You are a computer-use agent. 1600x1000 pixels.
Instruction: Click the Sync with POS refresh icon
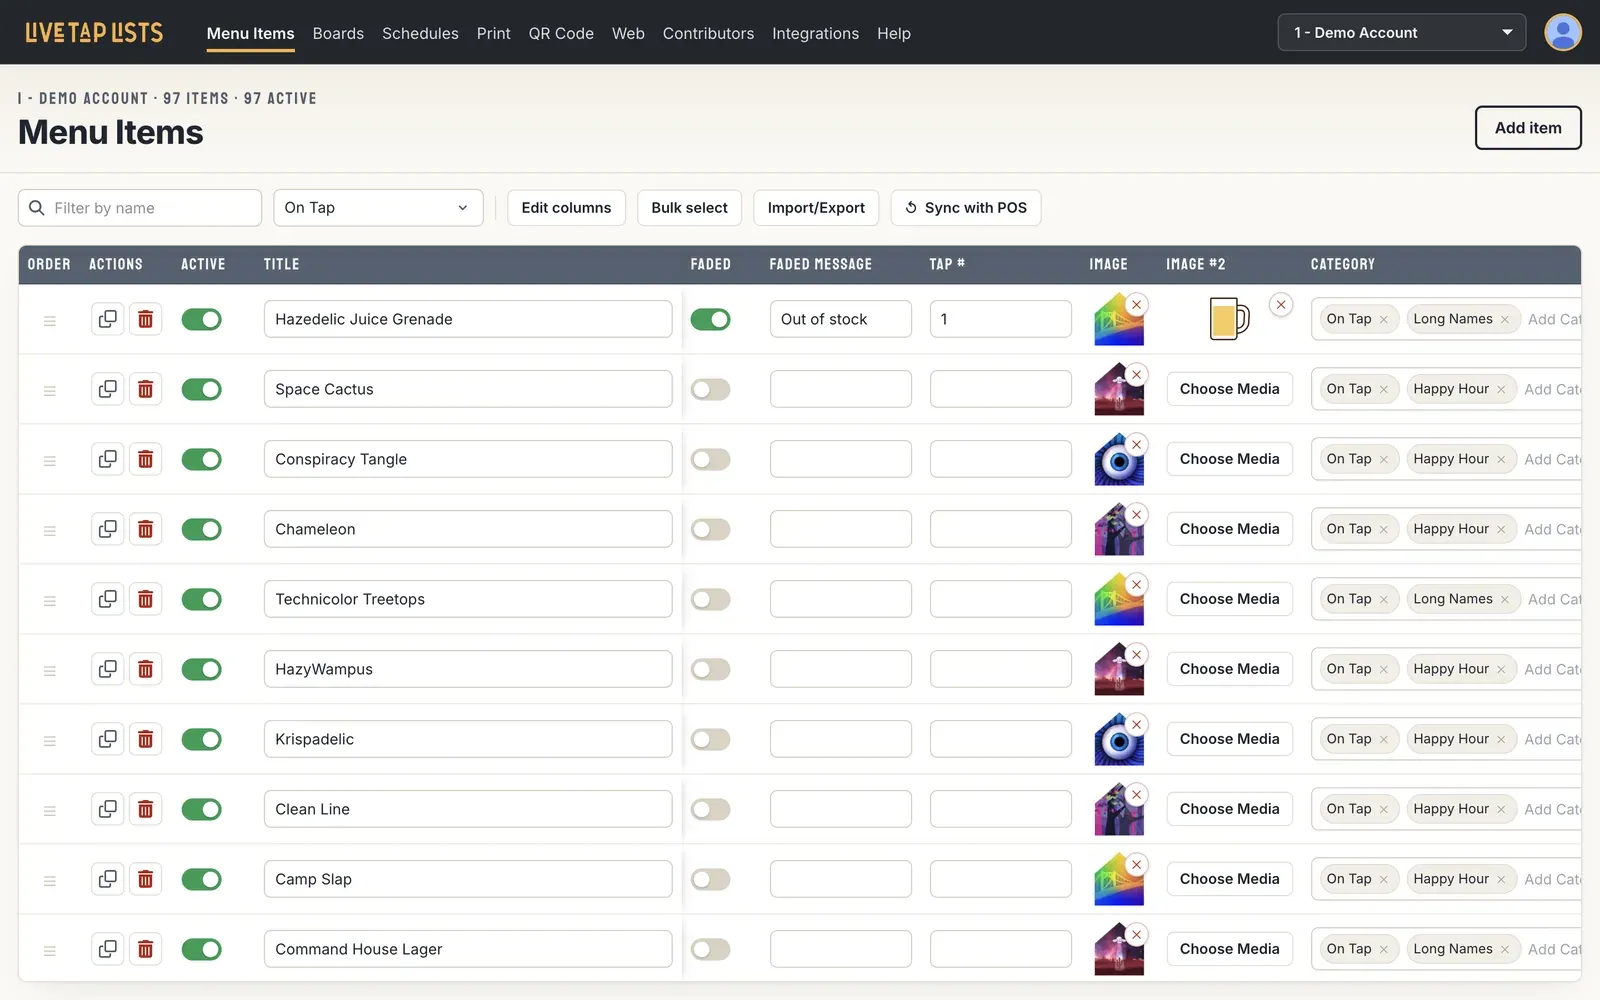[x=911, y=208]
